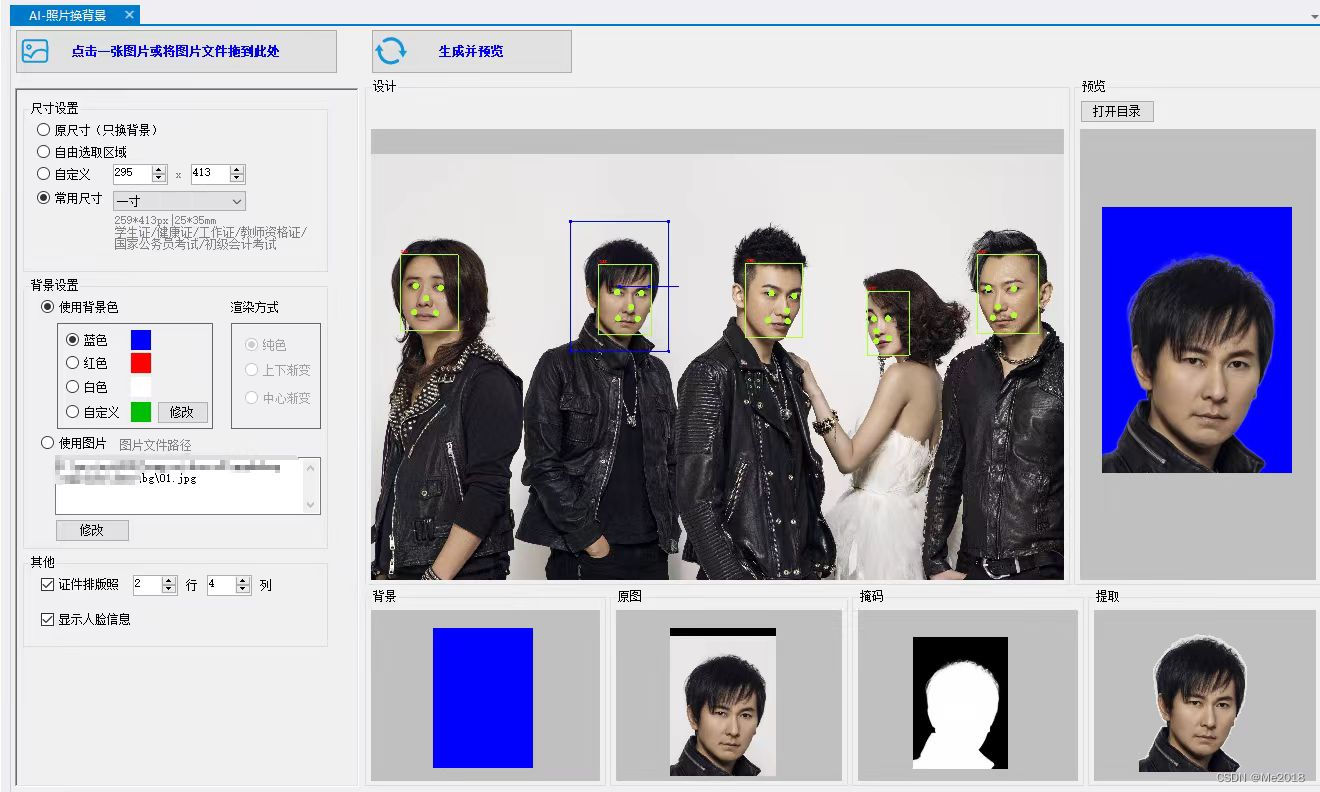Click the 掩码 black-white mask thumbnail
Viewport: 1320px width, 792px height.
960,703
